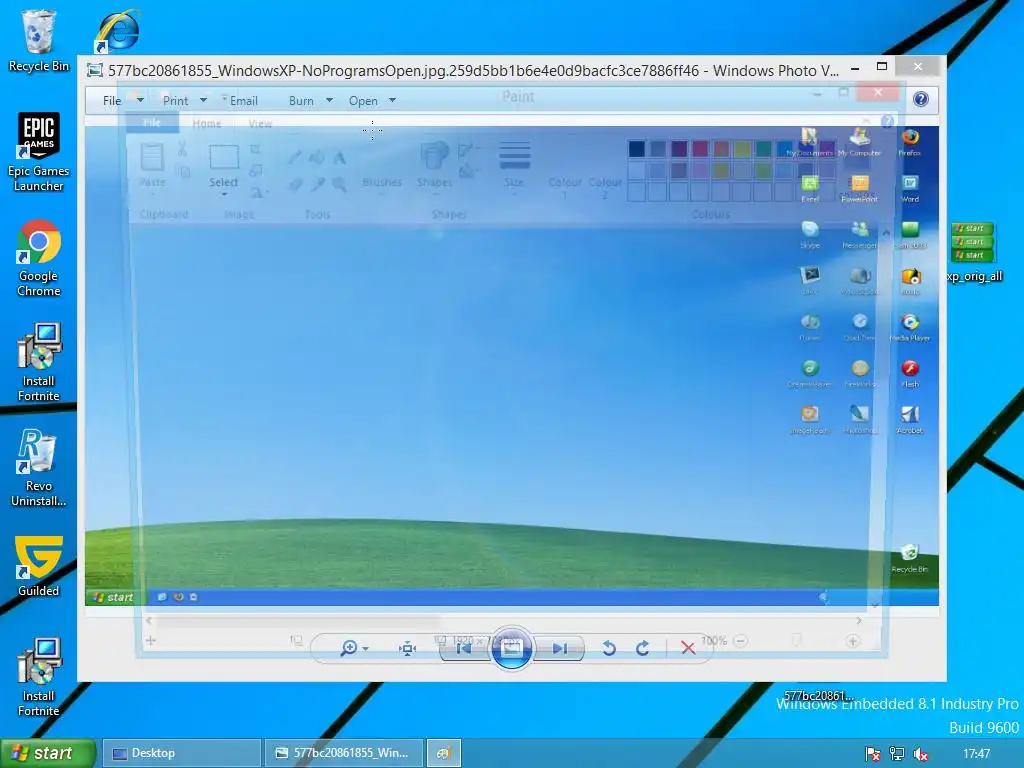Advance to next photo in Photo Viewer
Image resolution: width=1024 pixels, height=768 pixels.
coord(560,648)
